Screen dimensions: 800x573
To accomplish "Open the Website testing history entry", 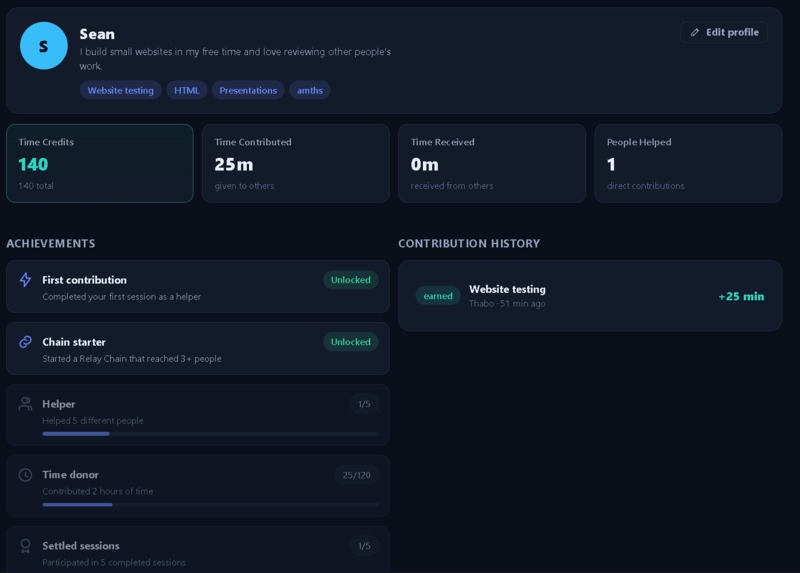I will point(590,296).
